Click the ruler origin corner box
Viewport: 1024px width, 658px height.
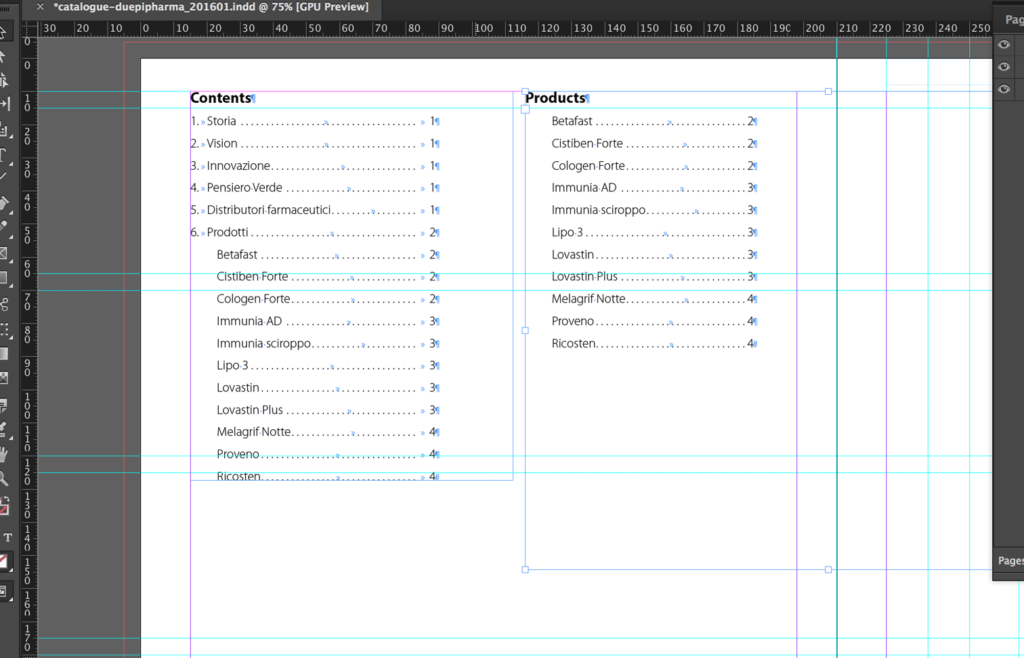pos(29,29)
